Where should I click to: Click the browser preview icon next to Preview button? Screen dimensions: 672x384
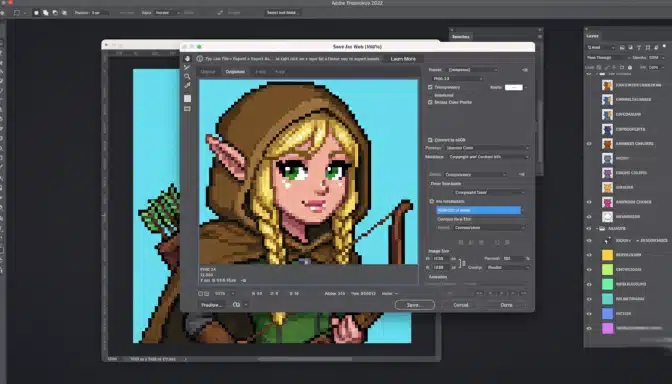(236, 305)
